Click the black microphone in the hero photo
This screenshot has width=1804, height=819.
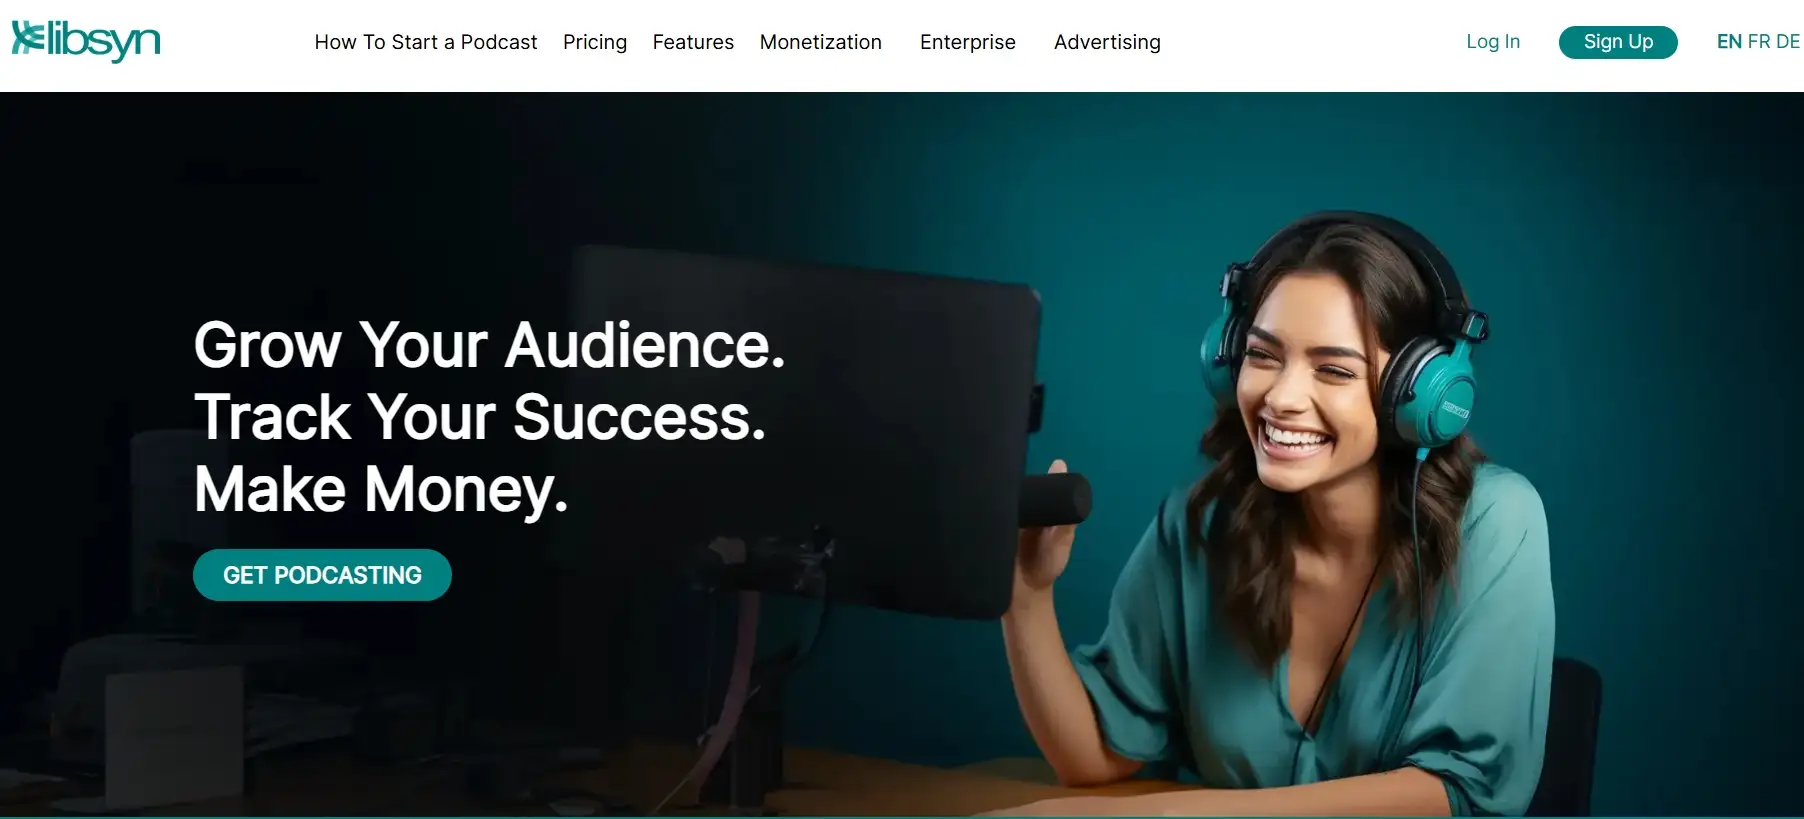click(x=1054, y=499)
